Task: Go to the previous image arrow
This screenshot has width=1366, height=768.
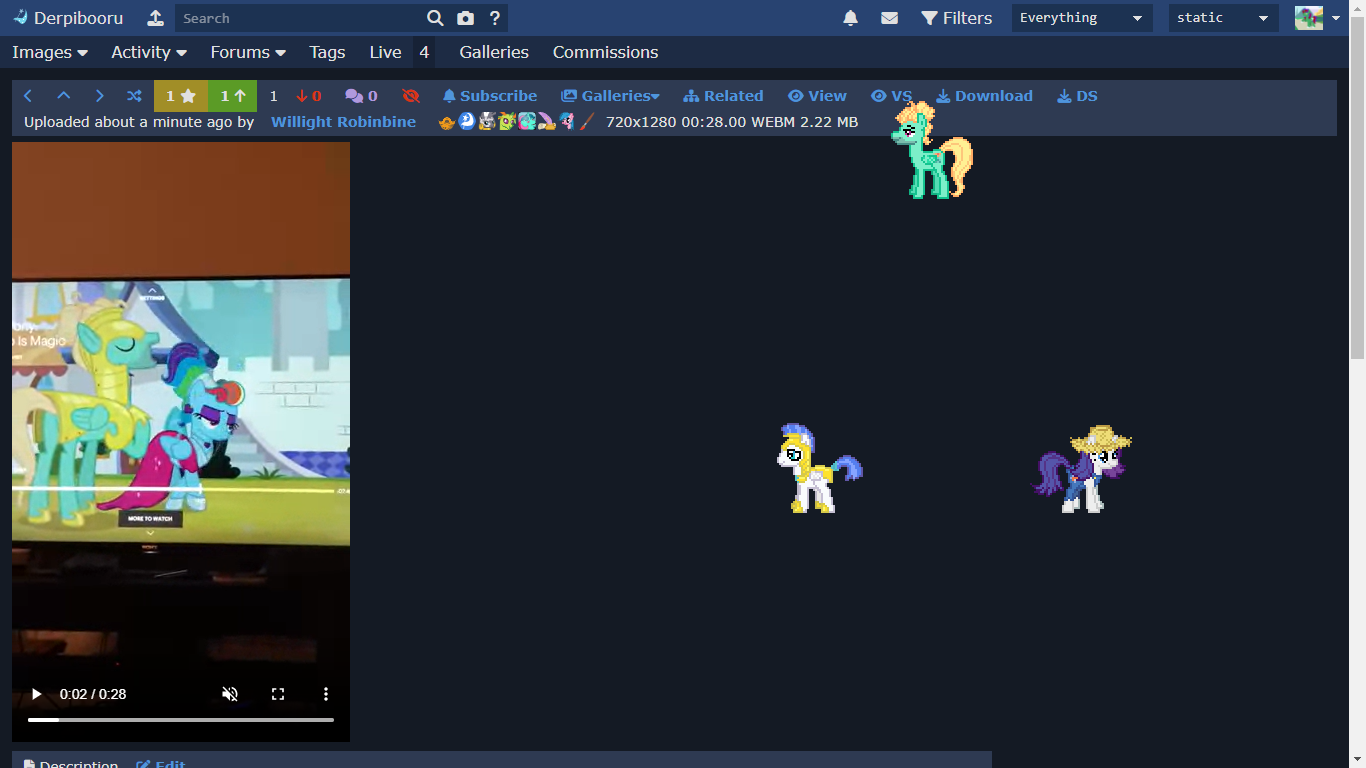Action: (28, 96)
